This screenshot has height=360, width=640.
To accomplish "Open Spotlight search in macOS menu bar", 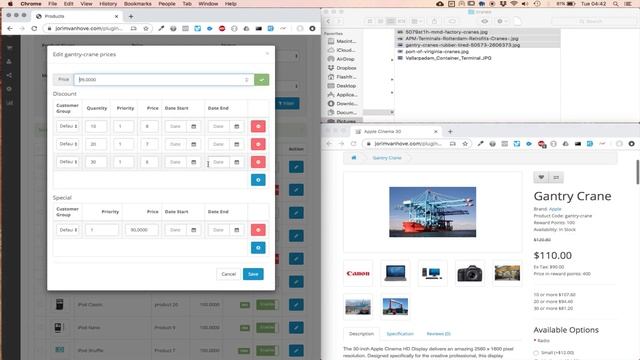I will pyautogui.click(x=615, y=4).
